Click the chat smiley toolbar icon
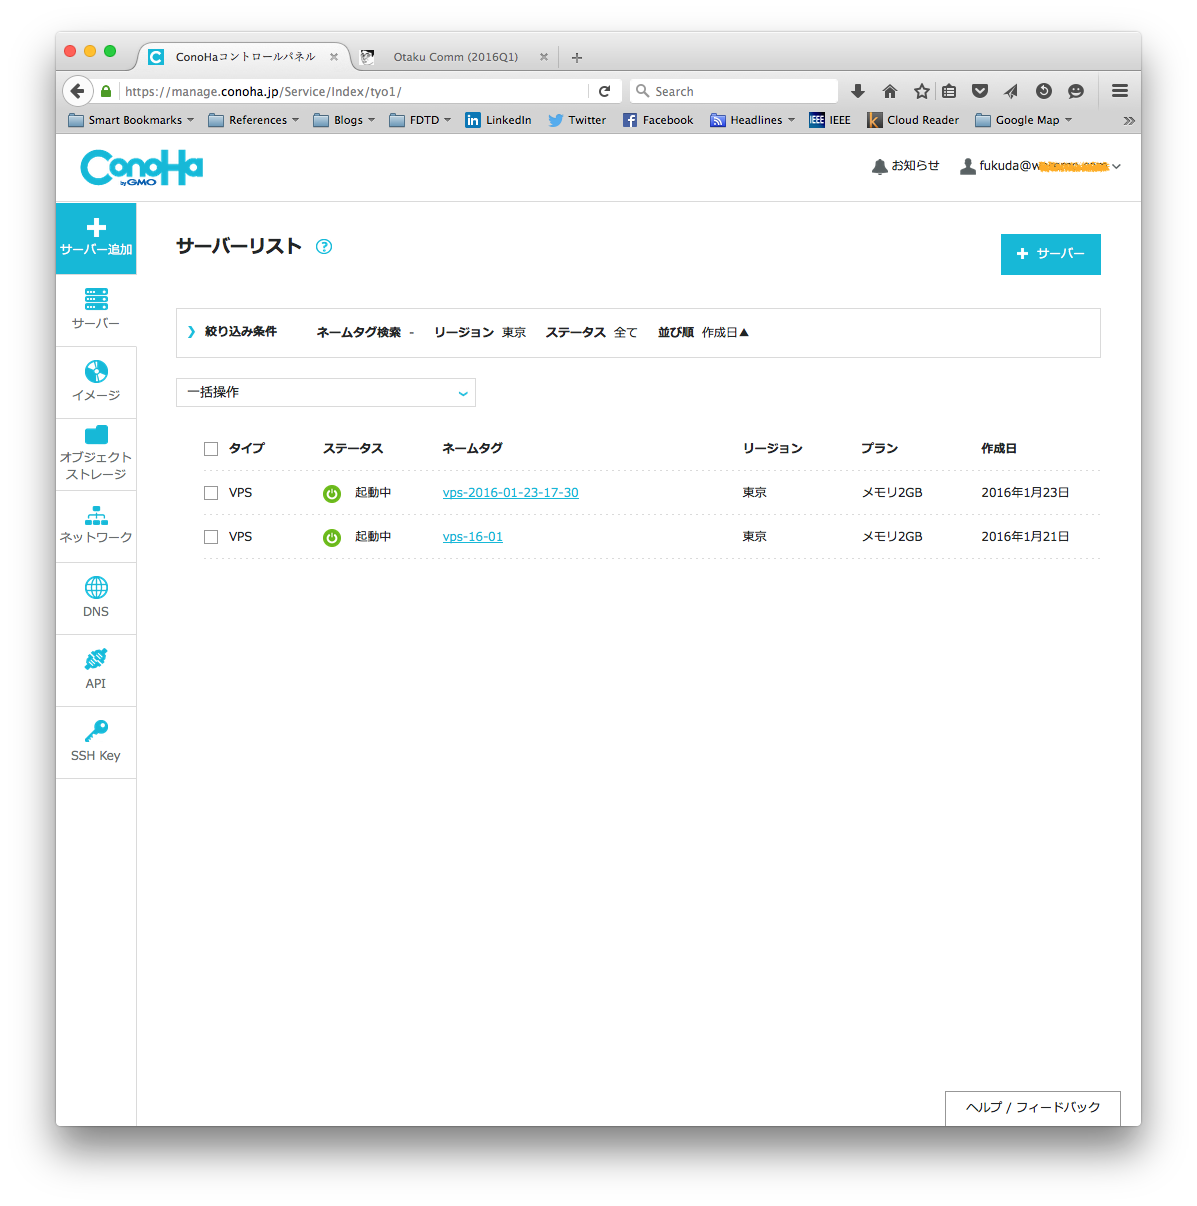 1076,91
